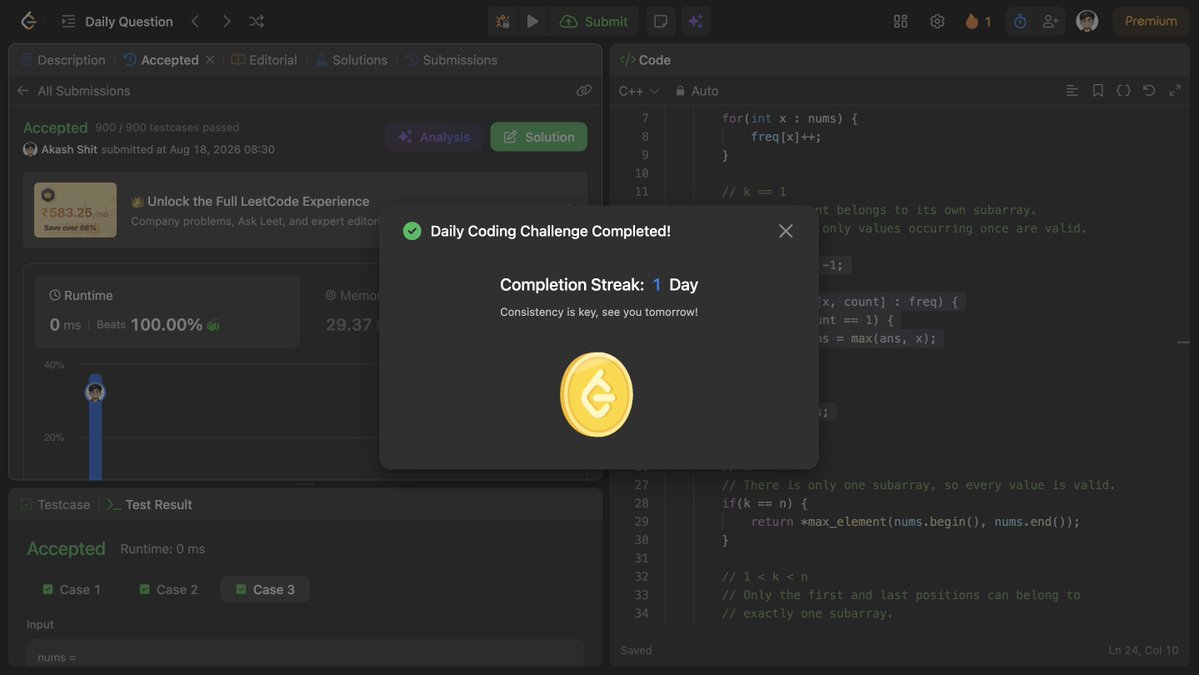This screenshot has width=1199, height=675.
Task: Open the AI sparkle assistant icon
Action: 695,21
